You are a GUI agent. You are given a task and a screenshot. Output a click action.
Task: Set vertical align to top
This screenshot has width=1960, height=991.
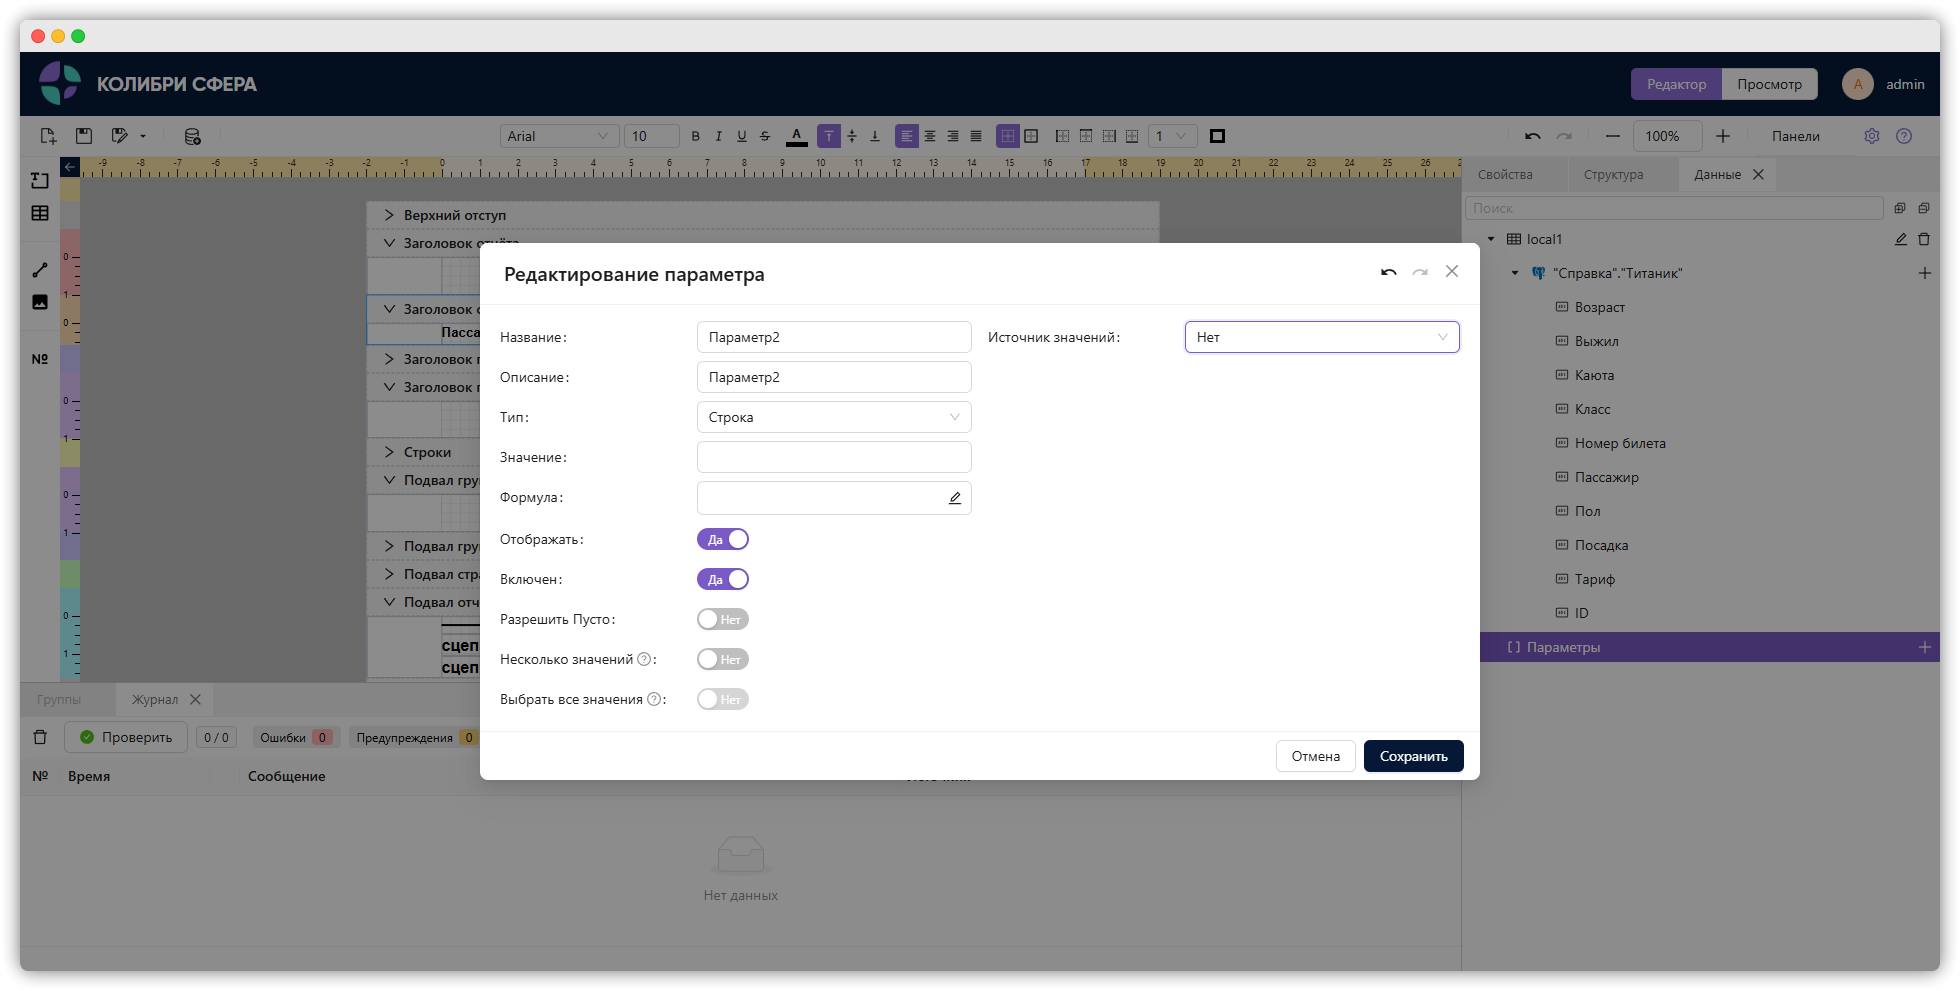[829, 136]
